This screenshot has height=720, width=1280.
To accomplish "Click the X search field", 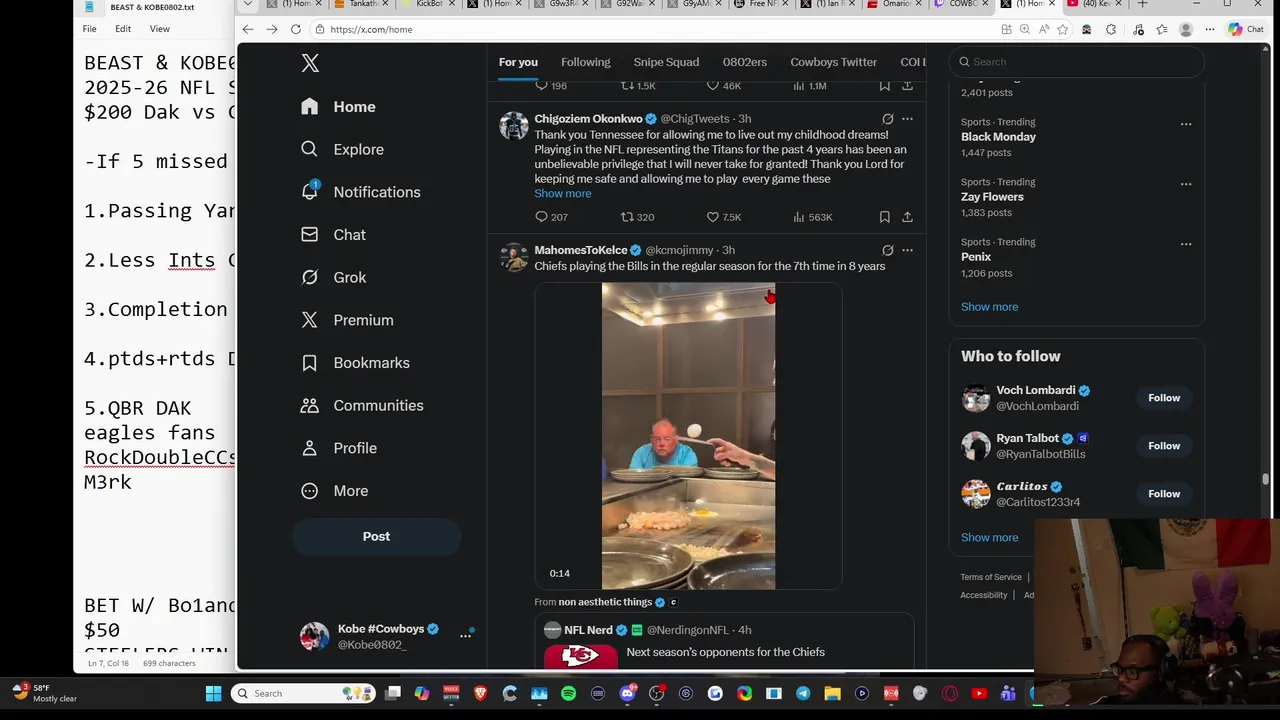I will (x=1076, y=62).
